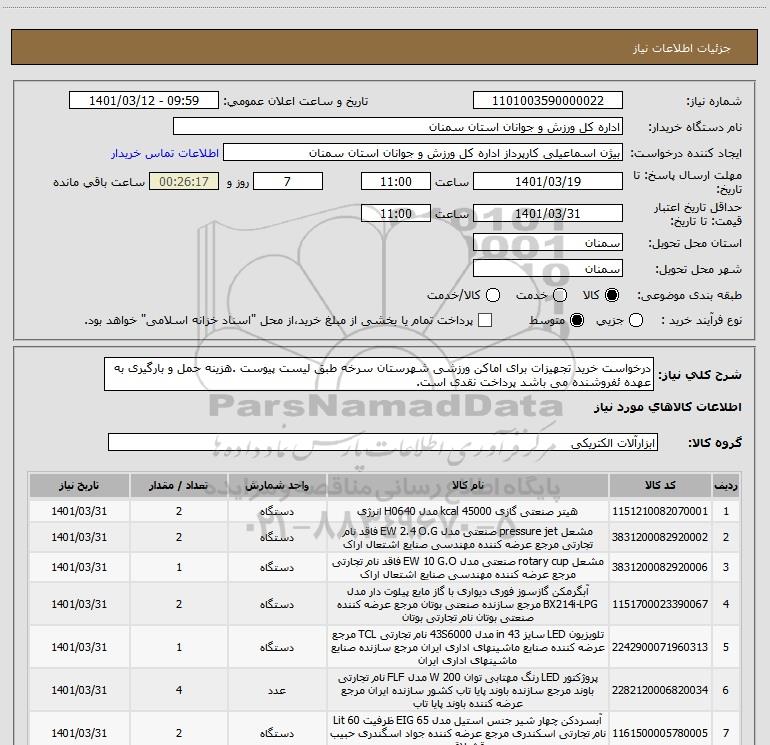Click industrial gas heater item name

[468, 511]
